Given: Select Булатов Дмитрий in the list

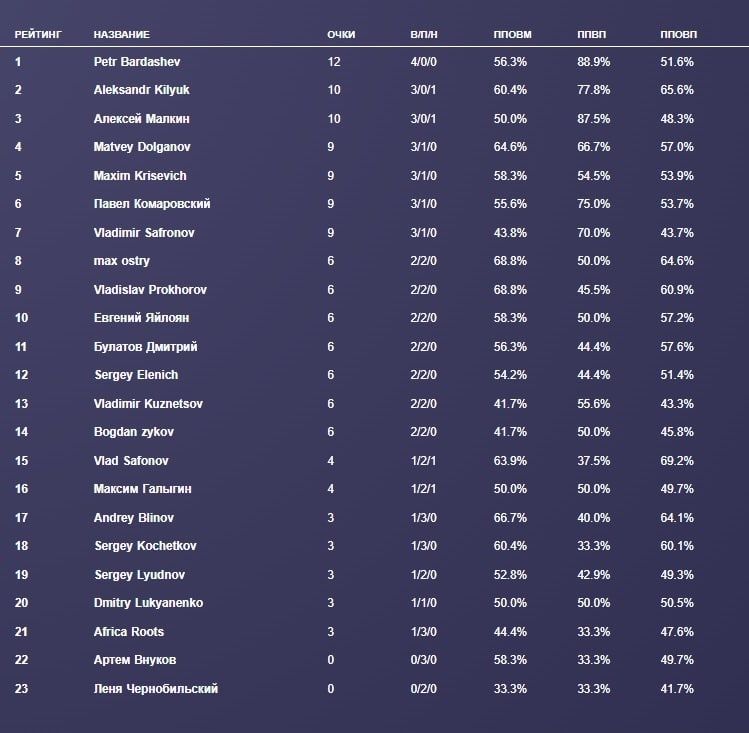Looking at the screenshot, I should click(145, 347).
